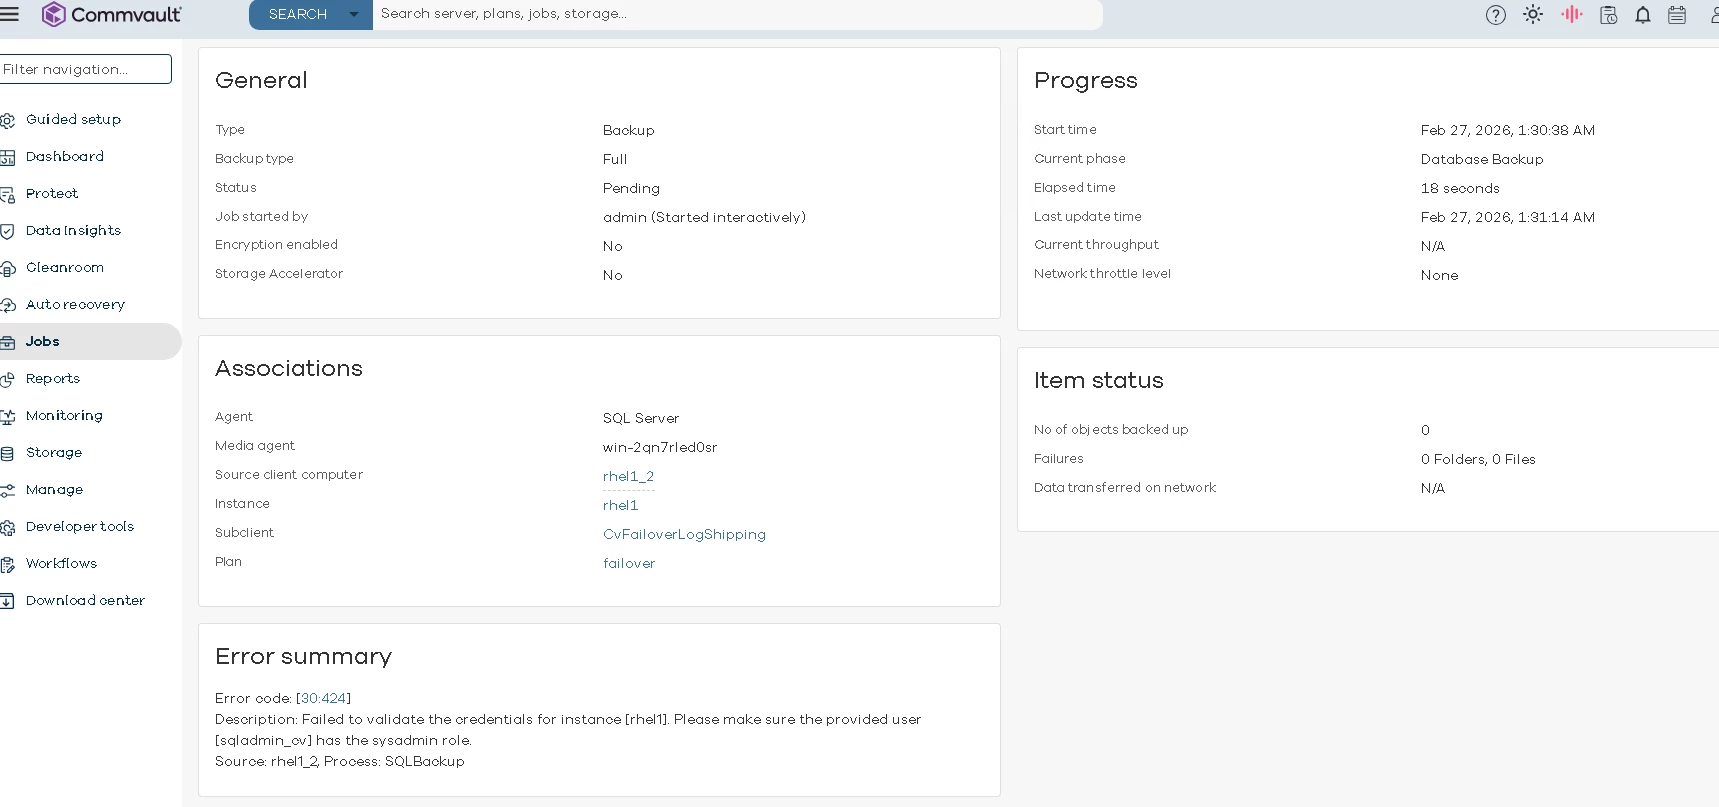The width and height of the screenshot is (1719, 807).
Task: Open error code 30:424 link
Action: tap(323, 698)
